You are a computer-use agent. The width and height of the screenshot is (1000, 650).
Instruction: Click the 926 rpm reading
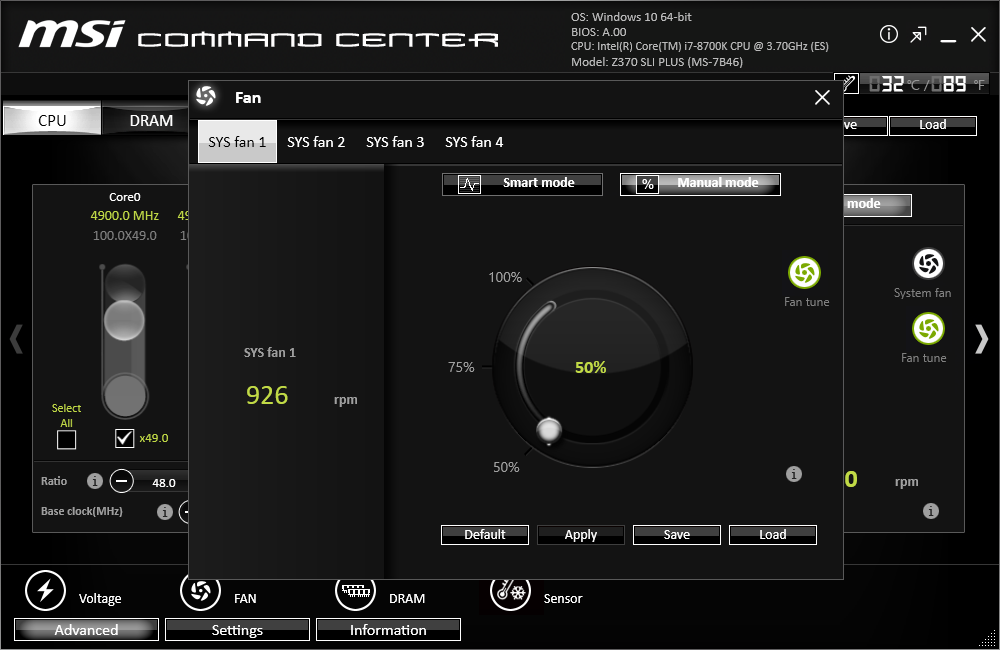[267, 395]
